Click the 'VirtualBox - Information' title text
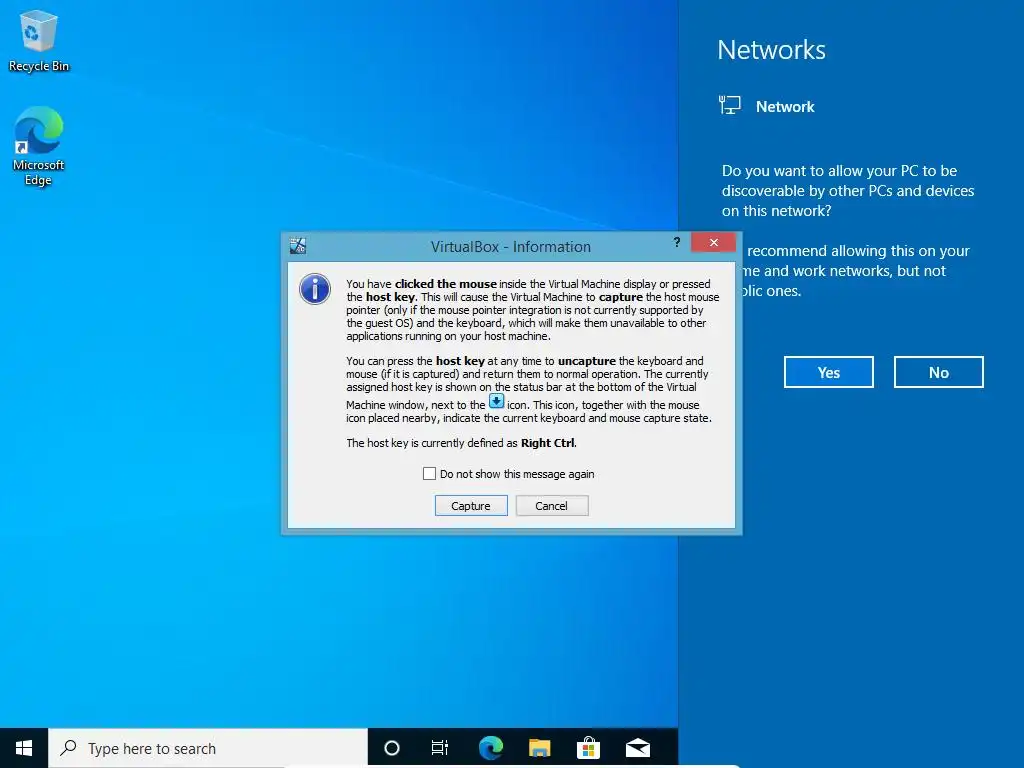 tap(511, 247)
